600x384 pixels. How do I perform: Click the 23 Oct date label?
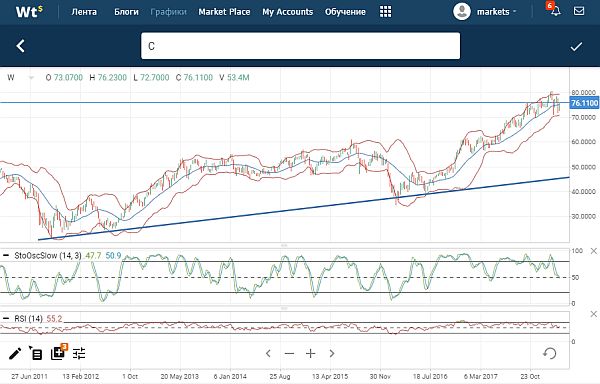pos(530,376)
